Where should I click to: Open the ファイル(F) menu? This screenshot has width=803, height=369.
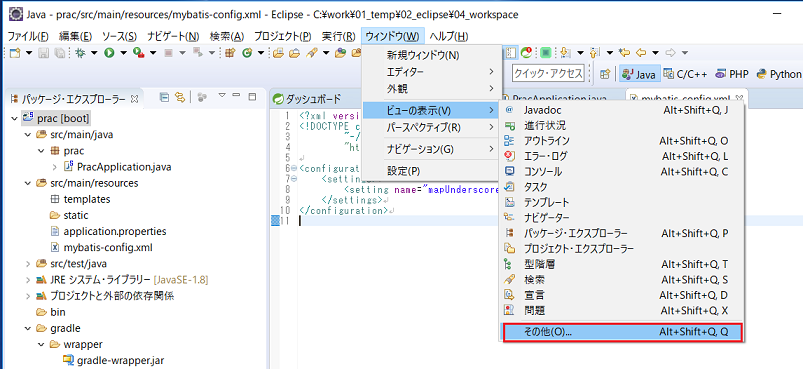(28, 36)
